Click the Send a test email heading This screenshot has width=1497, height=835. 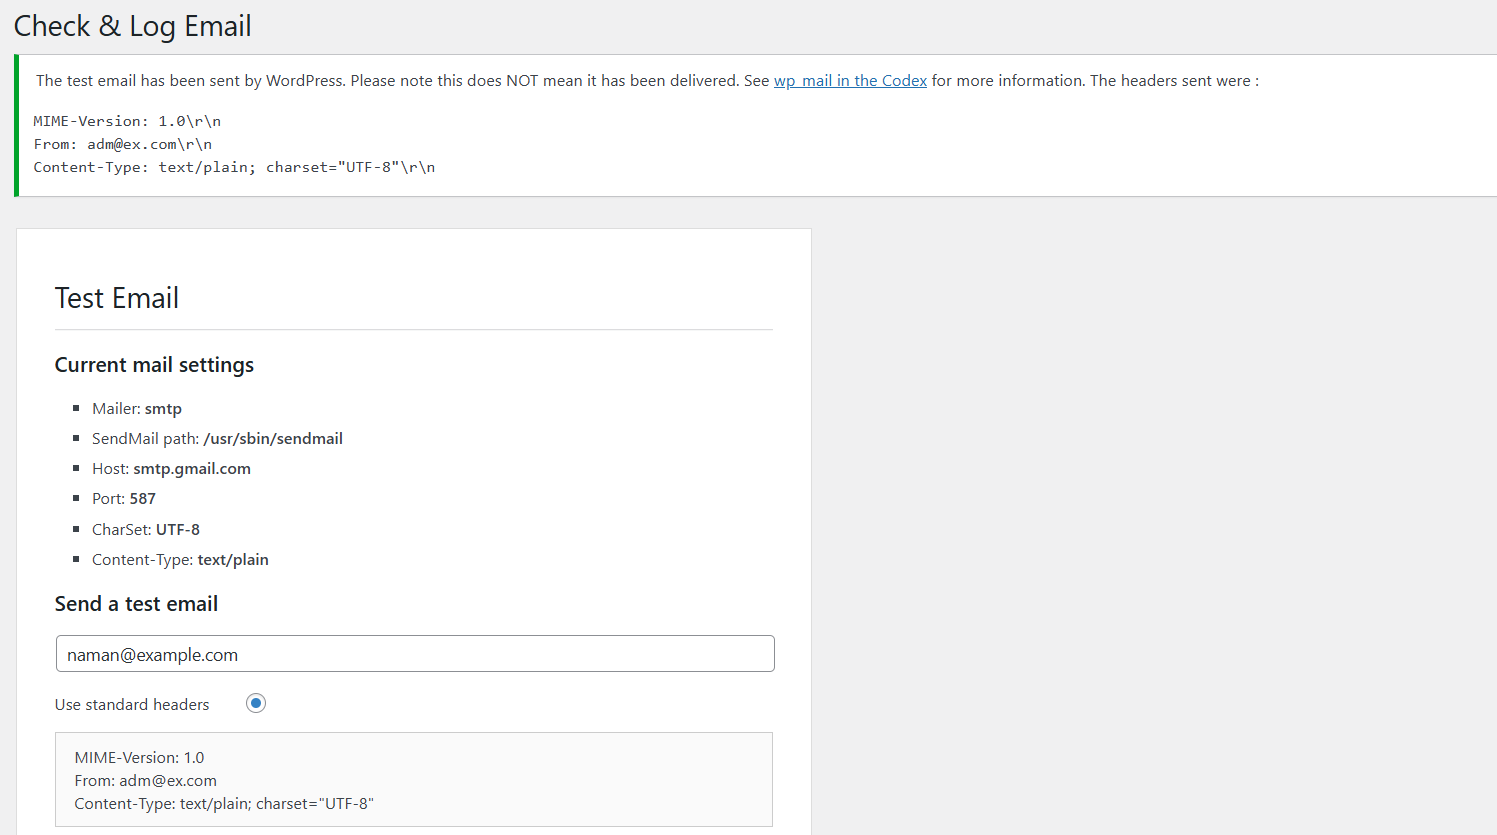pyautogui.click(x=136, y=604)
